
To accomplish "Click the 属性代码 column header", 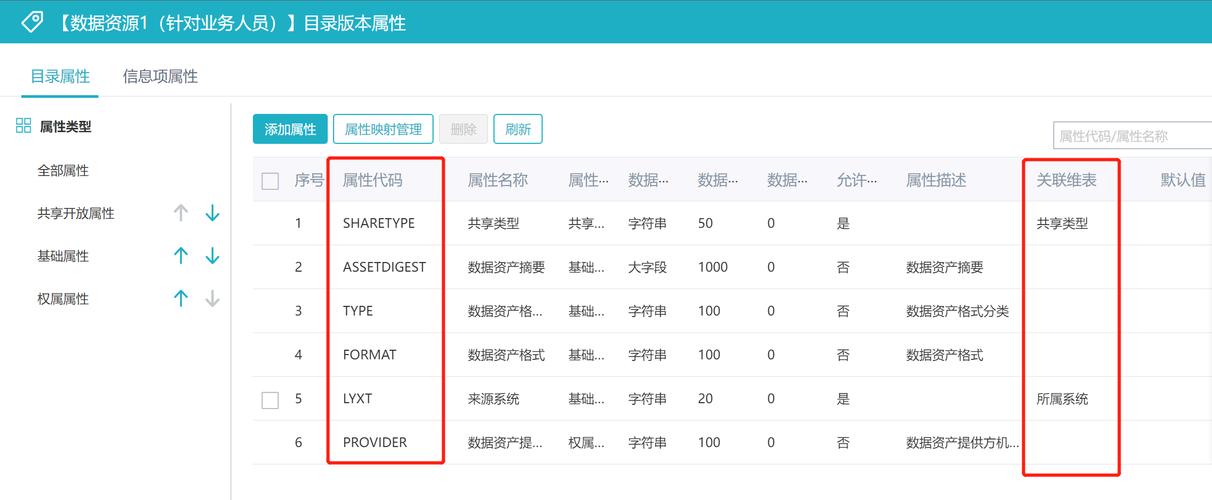I will tap(373, 180).
